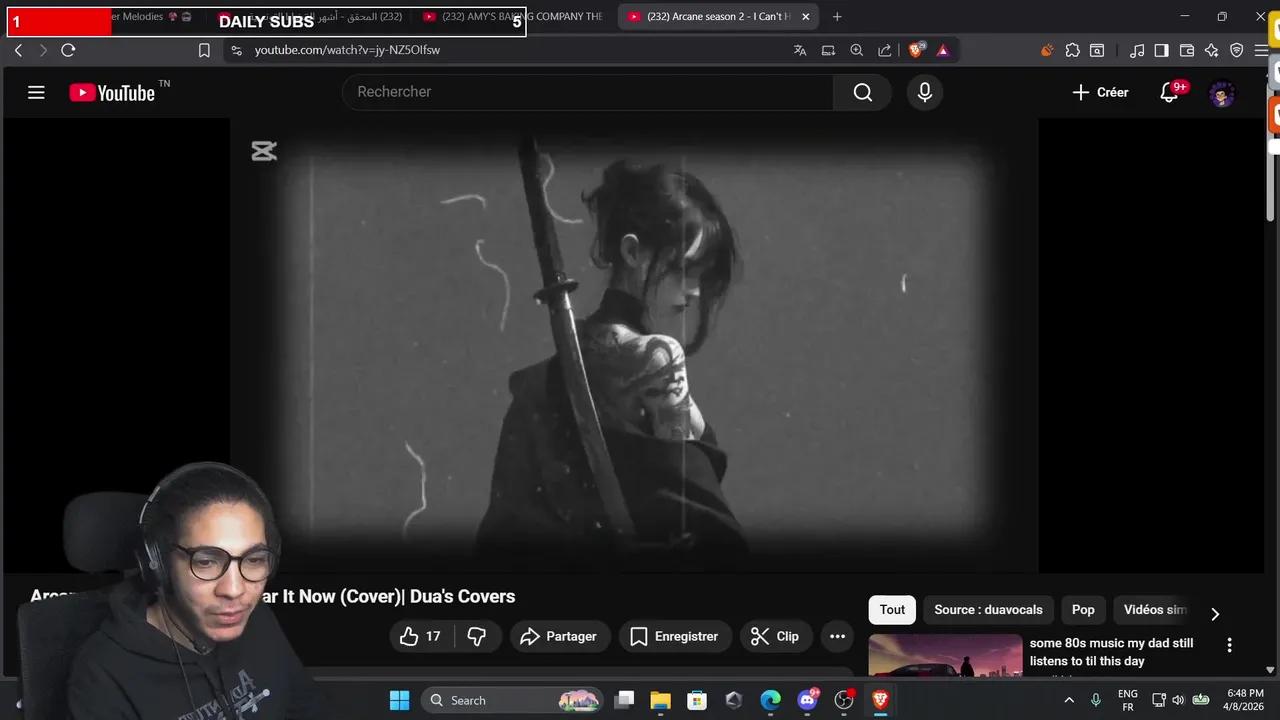This screenshot has width=1280, height=720.
Task: Toggle the browser sidebar panel
Action: pyautogui.click(x=1161, y=50)
